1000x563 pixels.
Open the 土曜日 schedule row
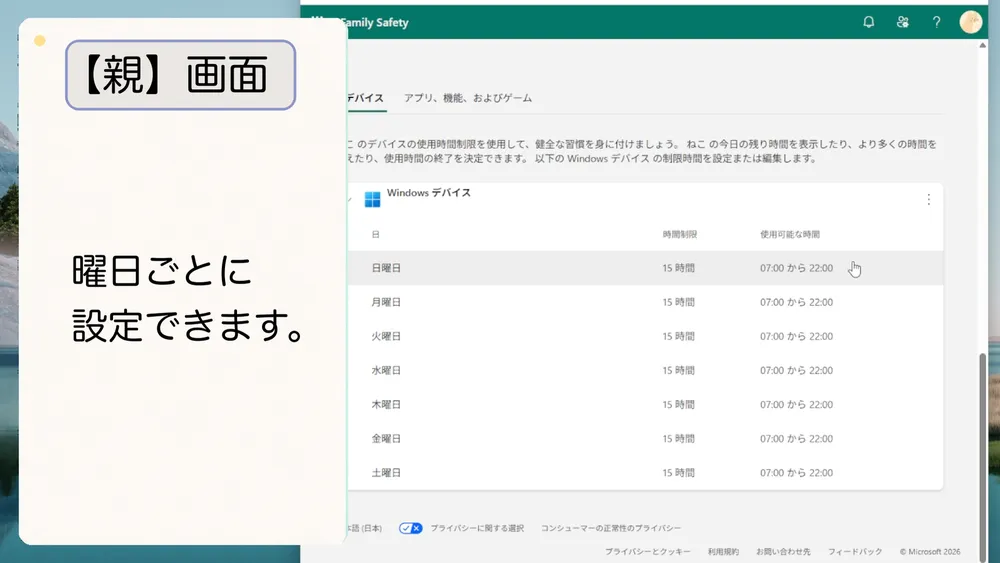(645, 472)
